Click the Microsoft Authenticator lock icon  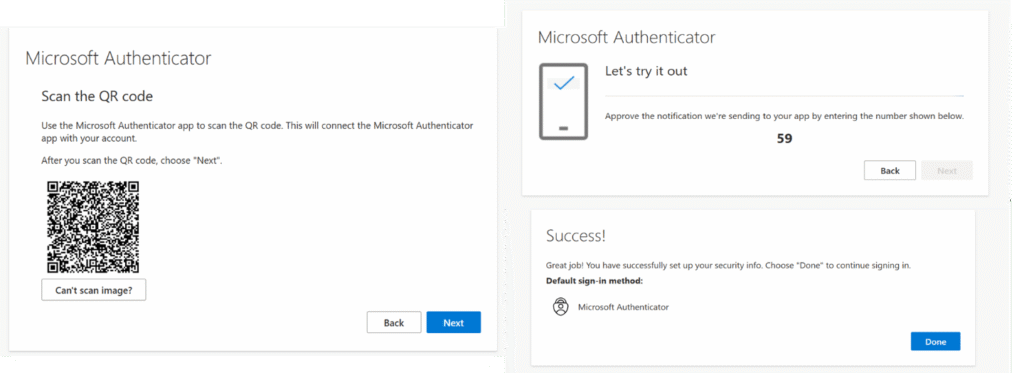[x=560, y=306]
